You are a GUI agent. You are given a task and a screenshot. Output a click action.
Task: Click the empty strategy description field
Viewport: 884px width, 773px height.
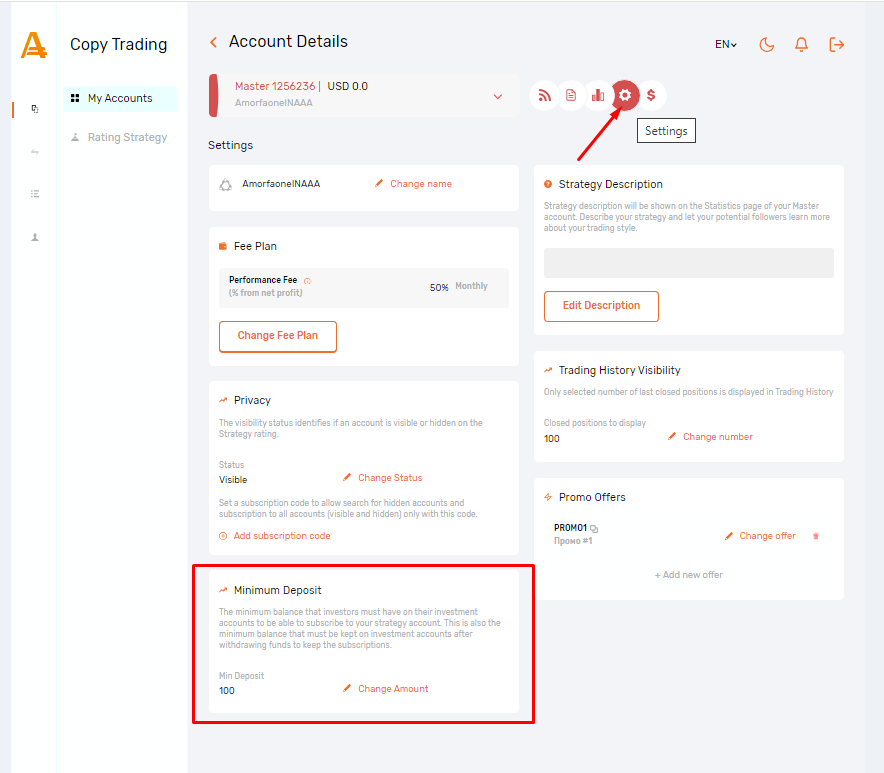pos(688,263)
